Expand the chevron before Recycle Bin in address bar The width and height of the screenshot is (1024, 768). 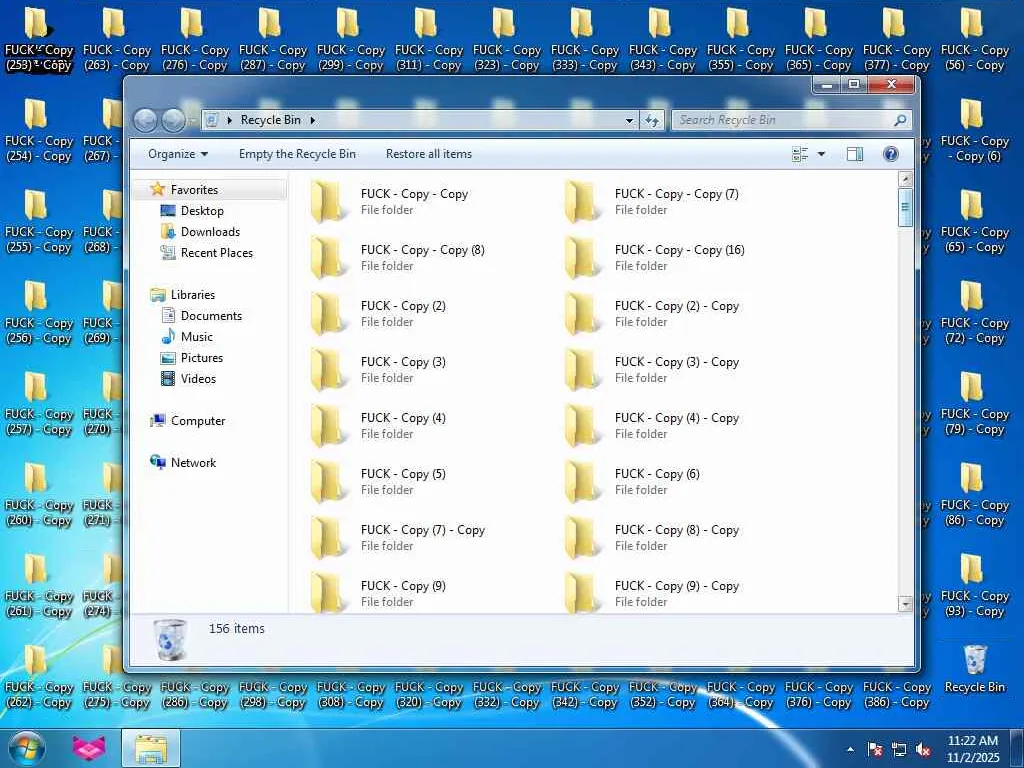(x=230, y=120)
